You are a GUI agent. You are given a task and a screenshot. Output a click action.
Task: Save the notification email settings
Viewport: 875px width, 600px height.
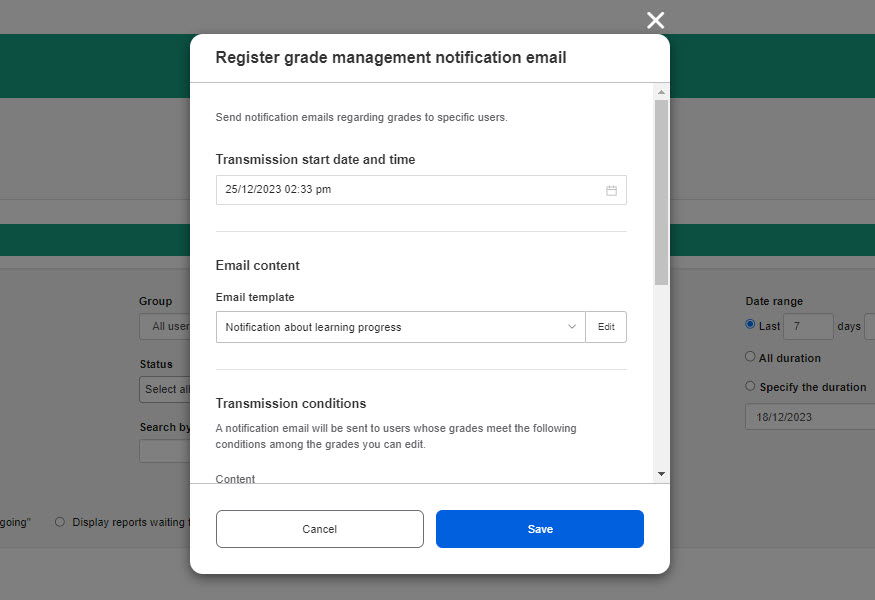[x=539, y=529]
